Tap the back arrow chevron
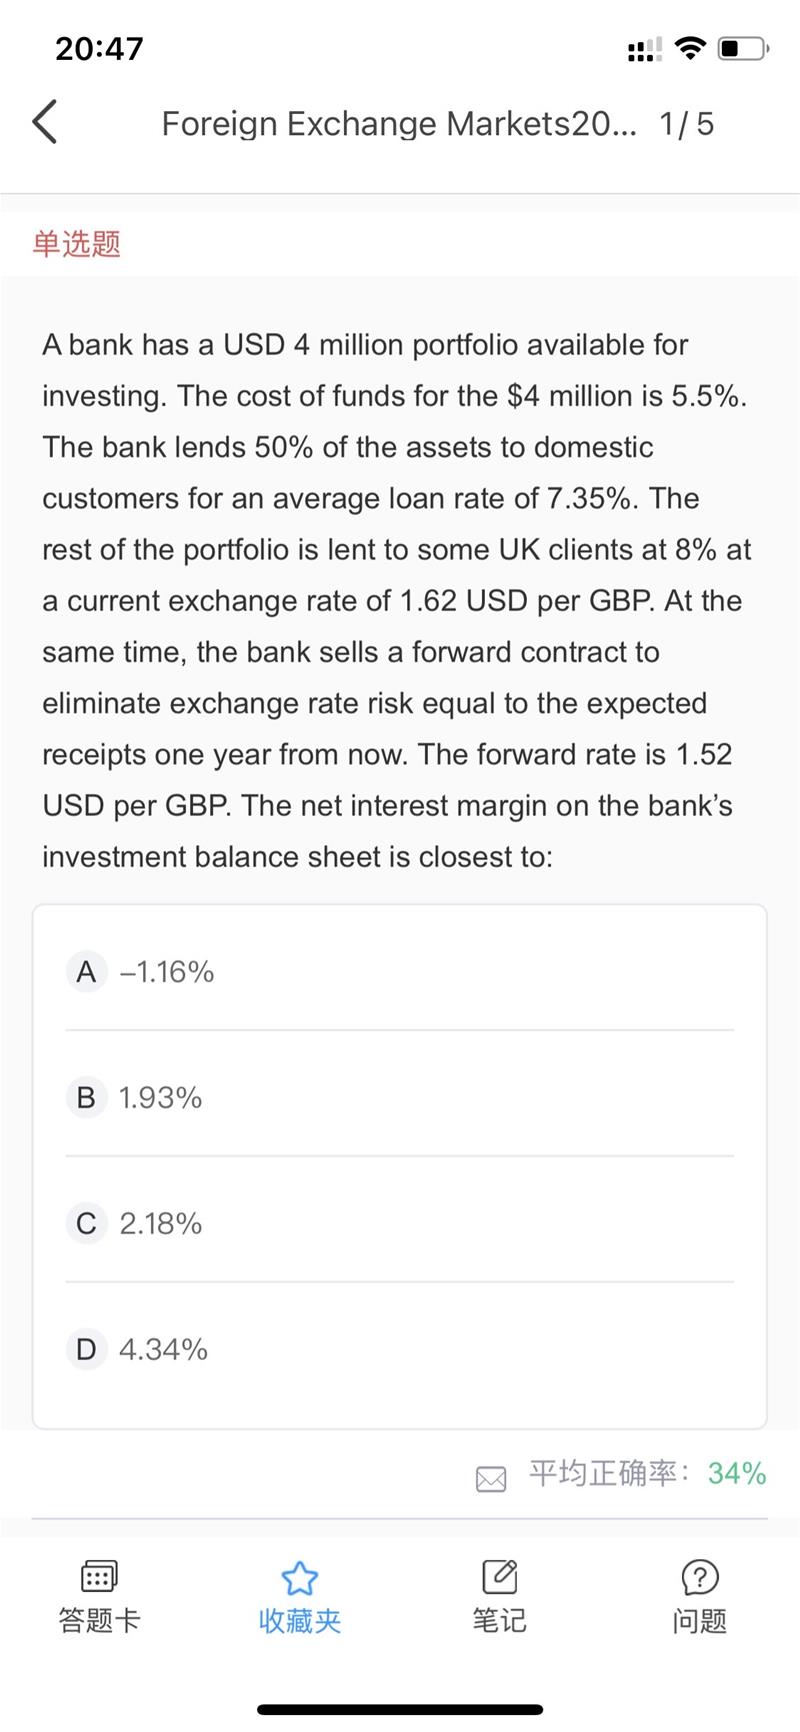Screen dimensions: 800x1732 tap(45, 122)
